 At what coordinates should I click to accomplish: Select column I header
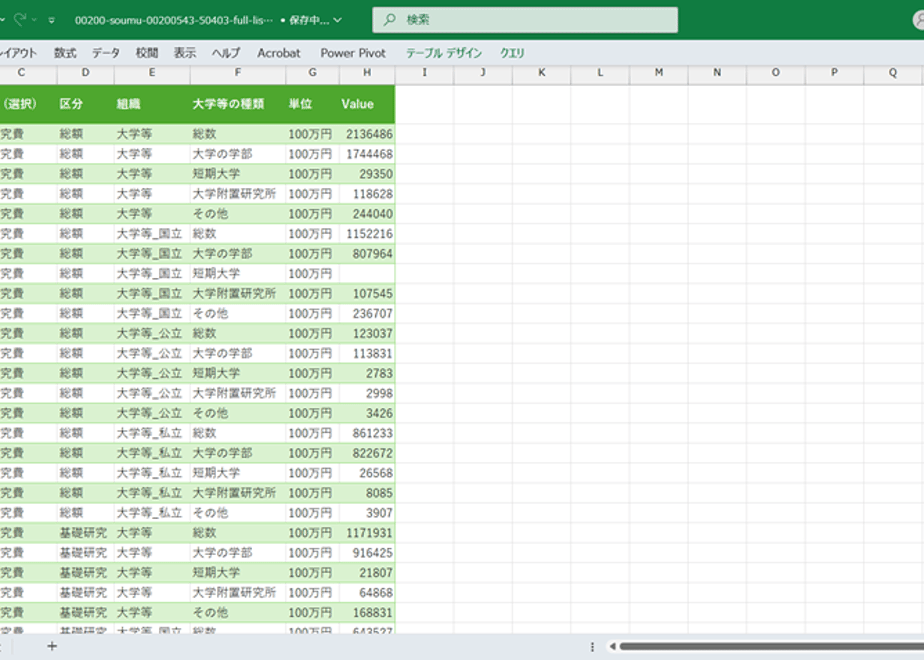coord(424,72)
